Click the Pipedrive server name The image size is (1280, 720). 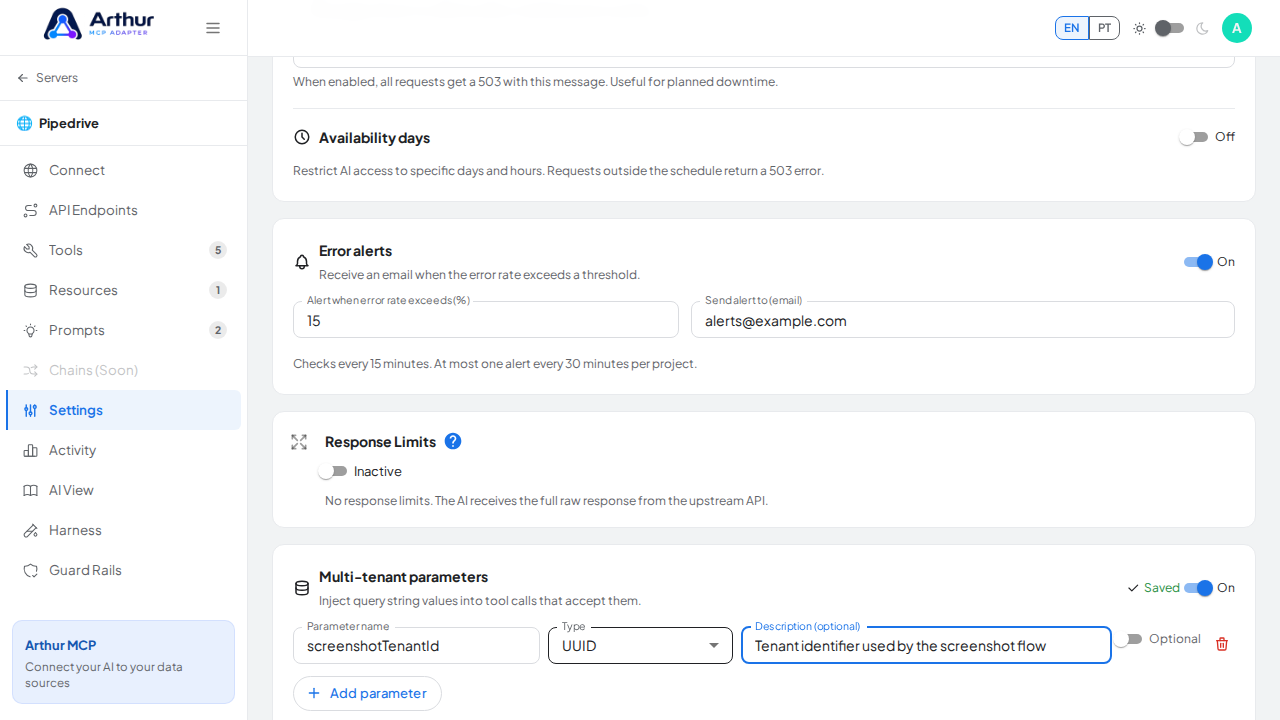(69, 123)
